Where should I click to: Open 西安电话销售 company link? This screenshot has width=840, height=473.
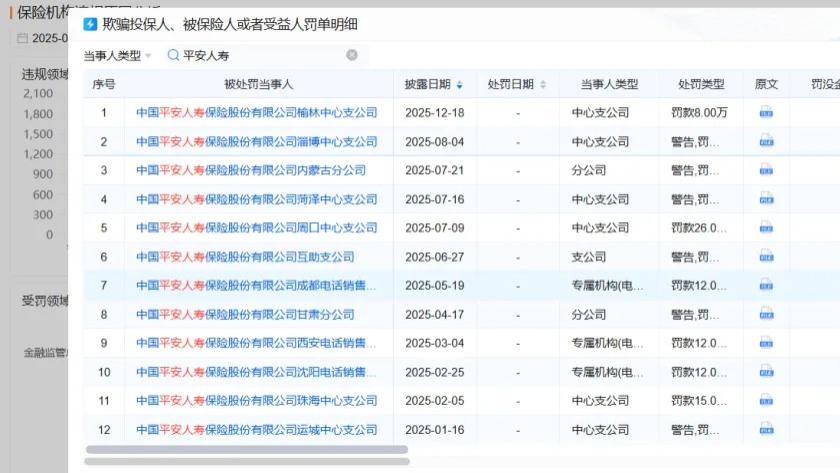pos(256,343)
